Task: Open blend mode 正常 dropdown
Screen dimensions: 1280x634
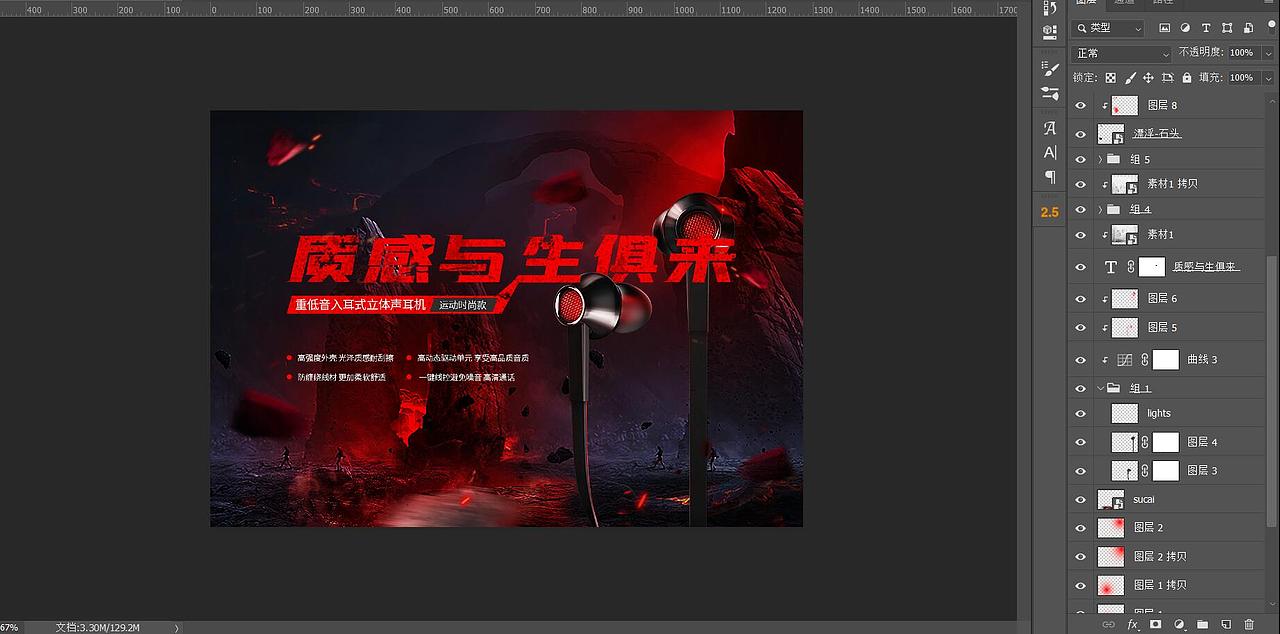Action: click(x=1122, y=53)
